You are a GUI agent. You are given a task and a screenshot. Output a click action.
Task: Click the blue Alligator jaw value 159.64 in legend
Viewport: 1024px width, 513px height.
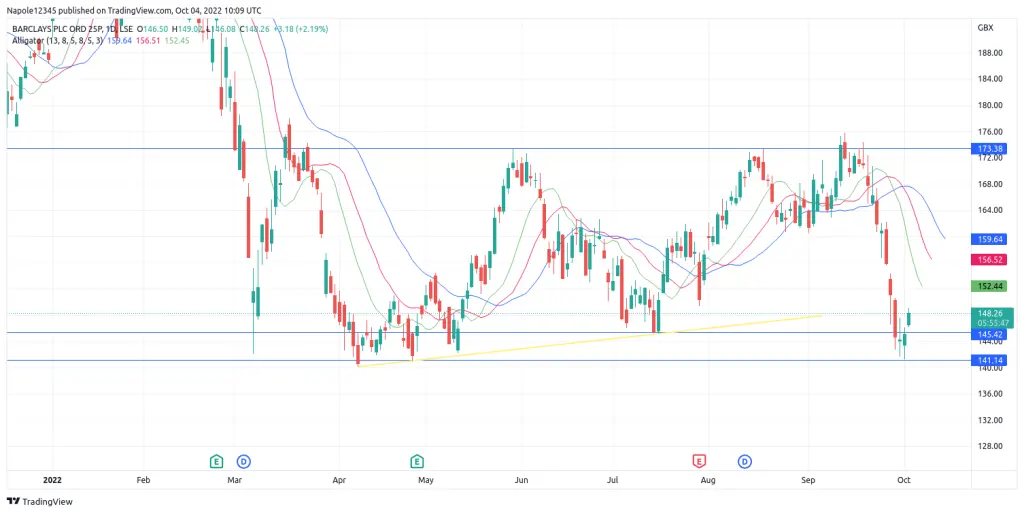coord(120,40)
